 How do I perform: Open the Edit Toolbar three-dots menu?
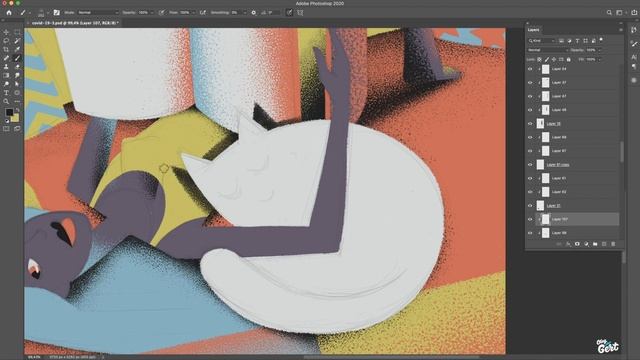[17, 101]
